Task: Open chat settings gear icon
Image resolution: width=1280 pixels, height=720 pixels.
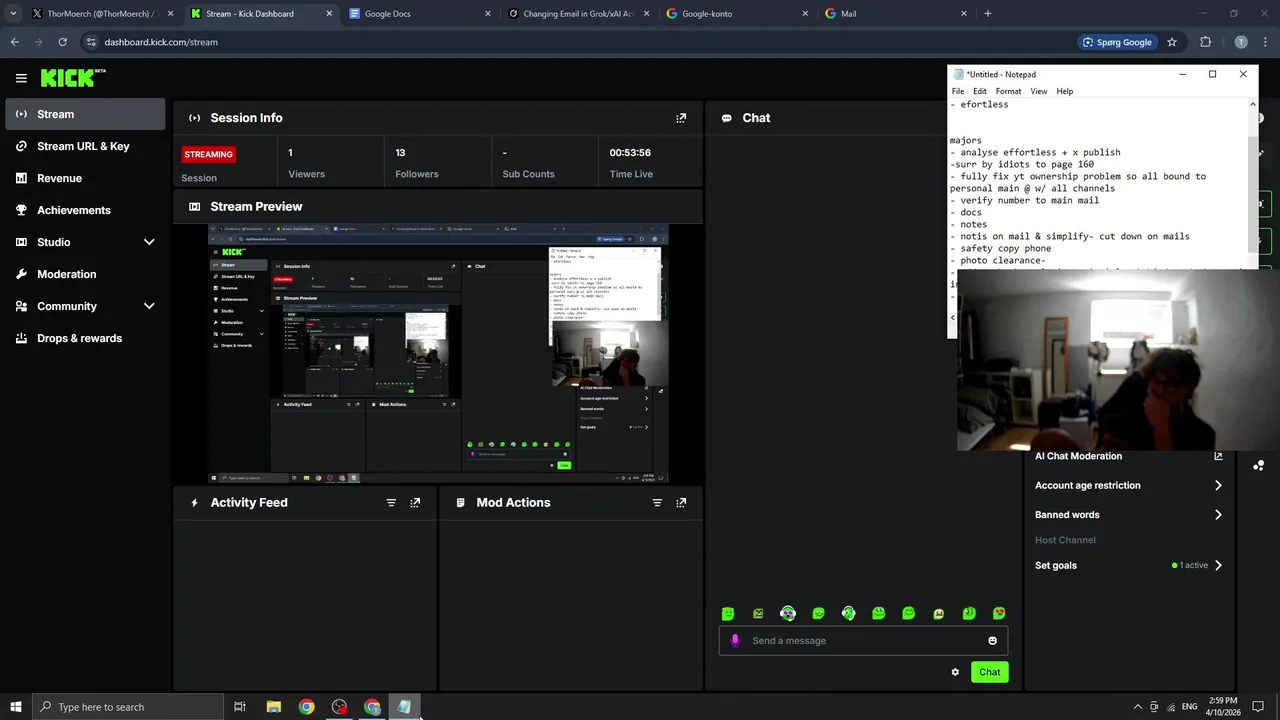Action: click(x=955, y=672)
